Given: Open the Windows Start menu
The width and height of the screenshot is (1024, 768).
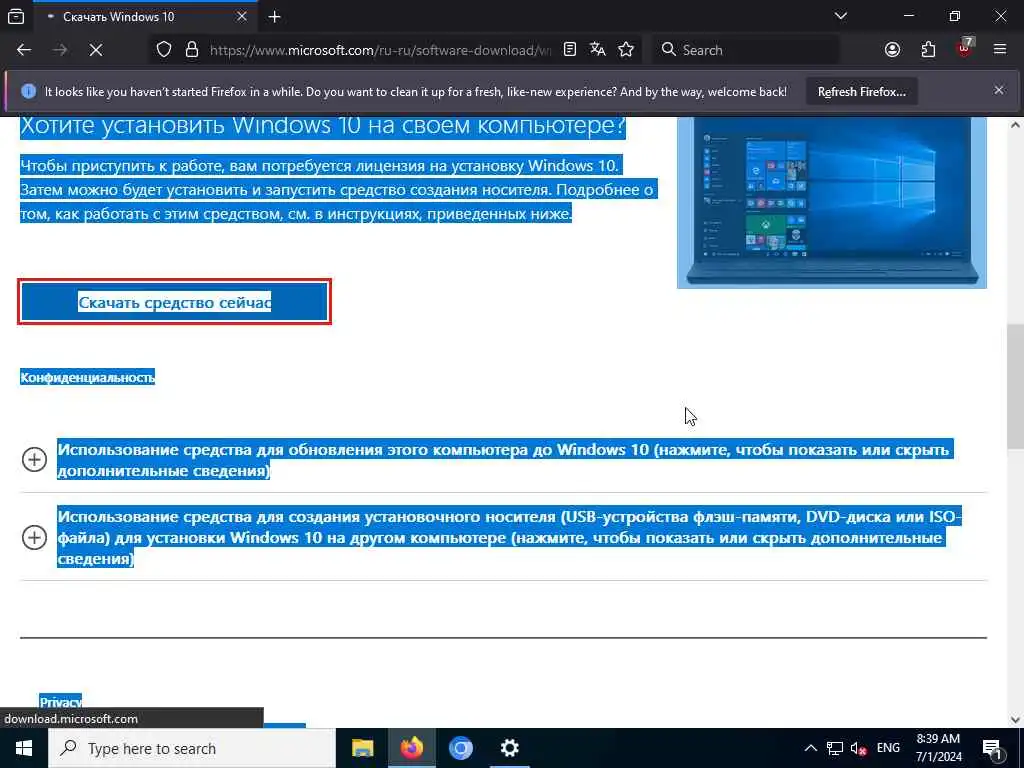Looking at the screenshot, I should click(x=24, y=748).
